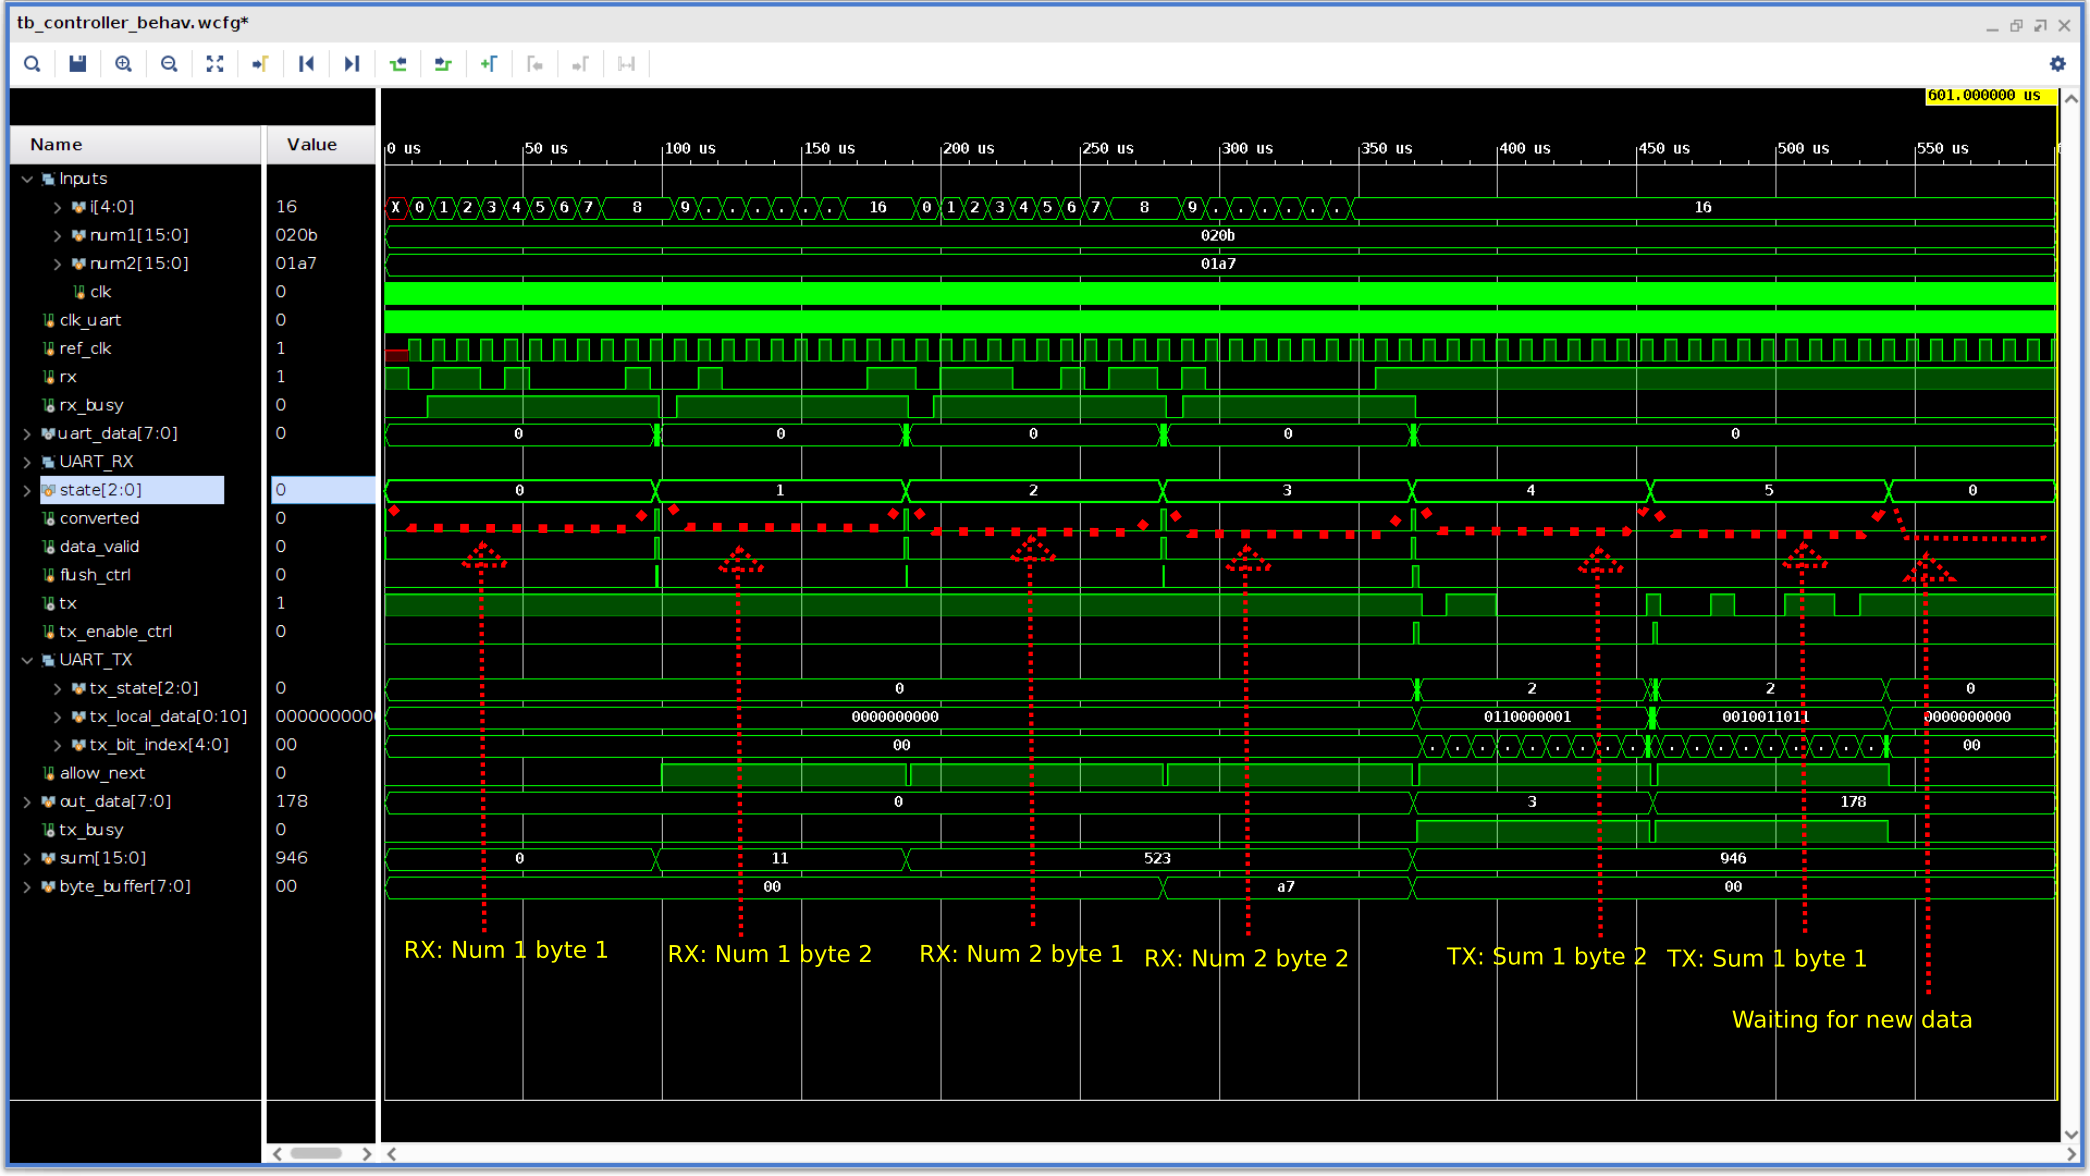This screenshot has width=2090, height=1176.
Task: Toggle visibility of rx_busy signal
Action: (x=88, y=403)
